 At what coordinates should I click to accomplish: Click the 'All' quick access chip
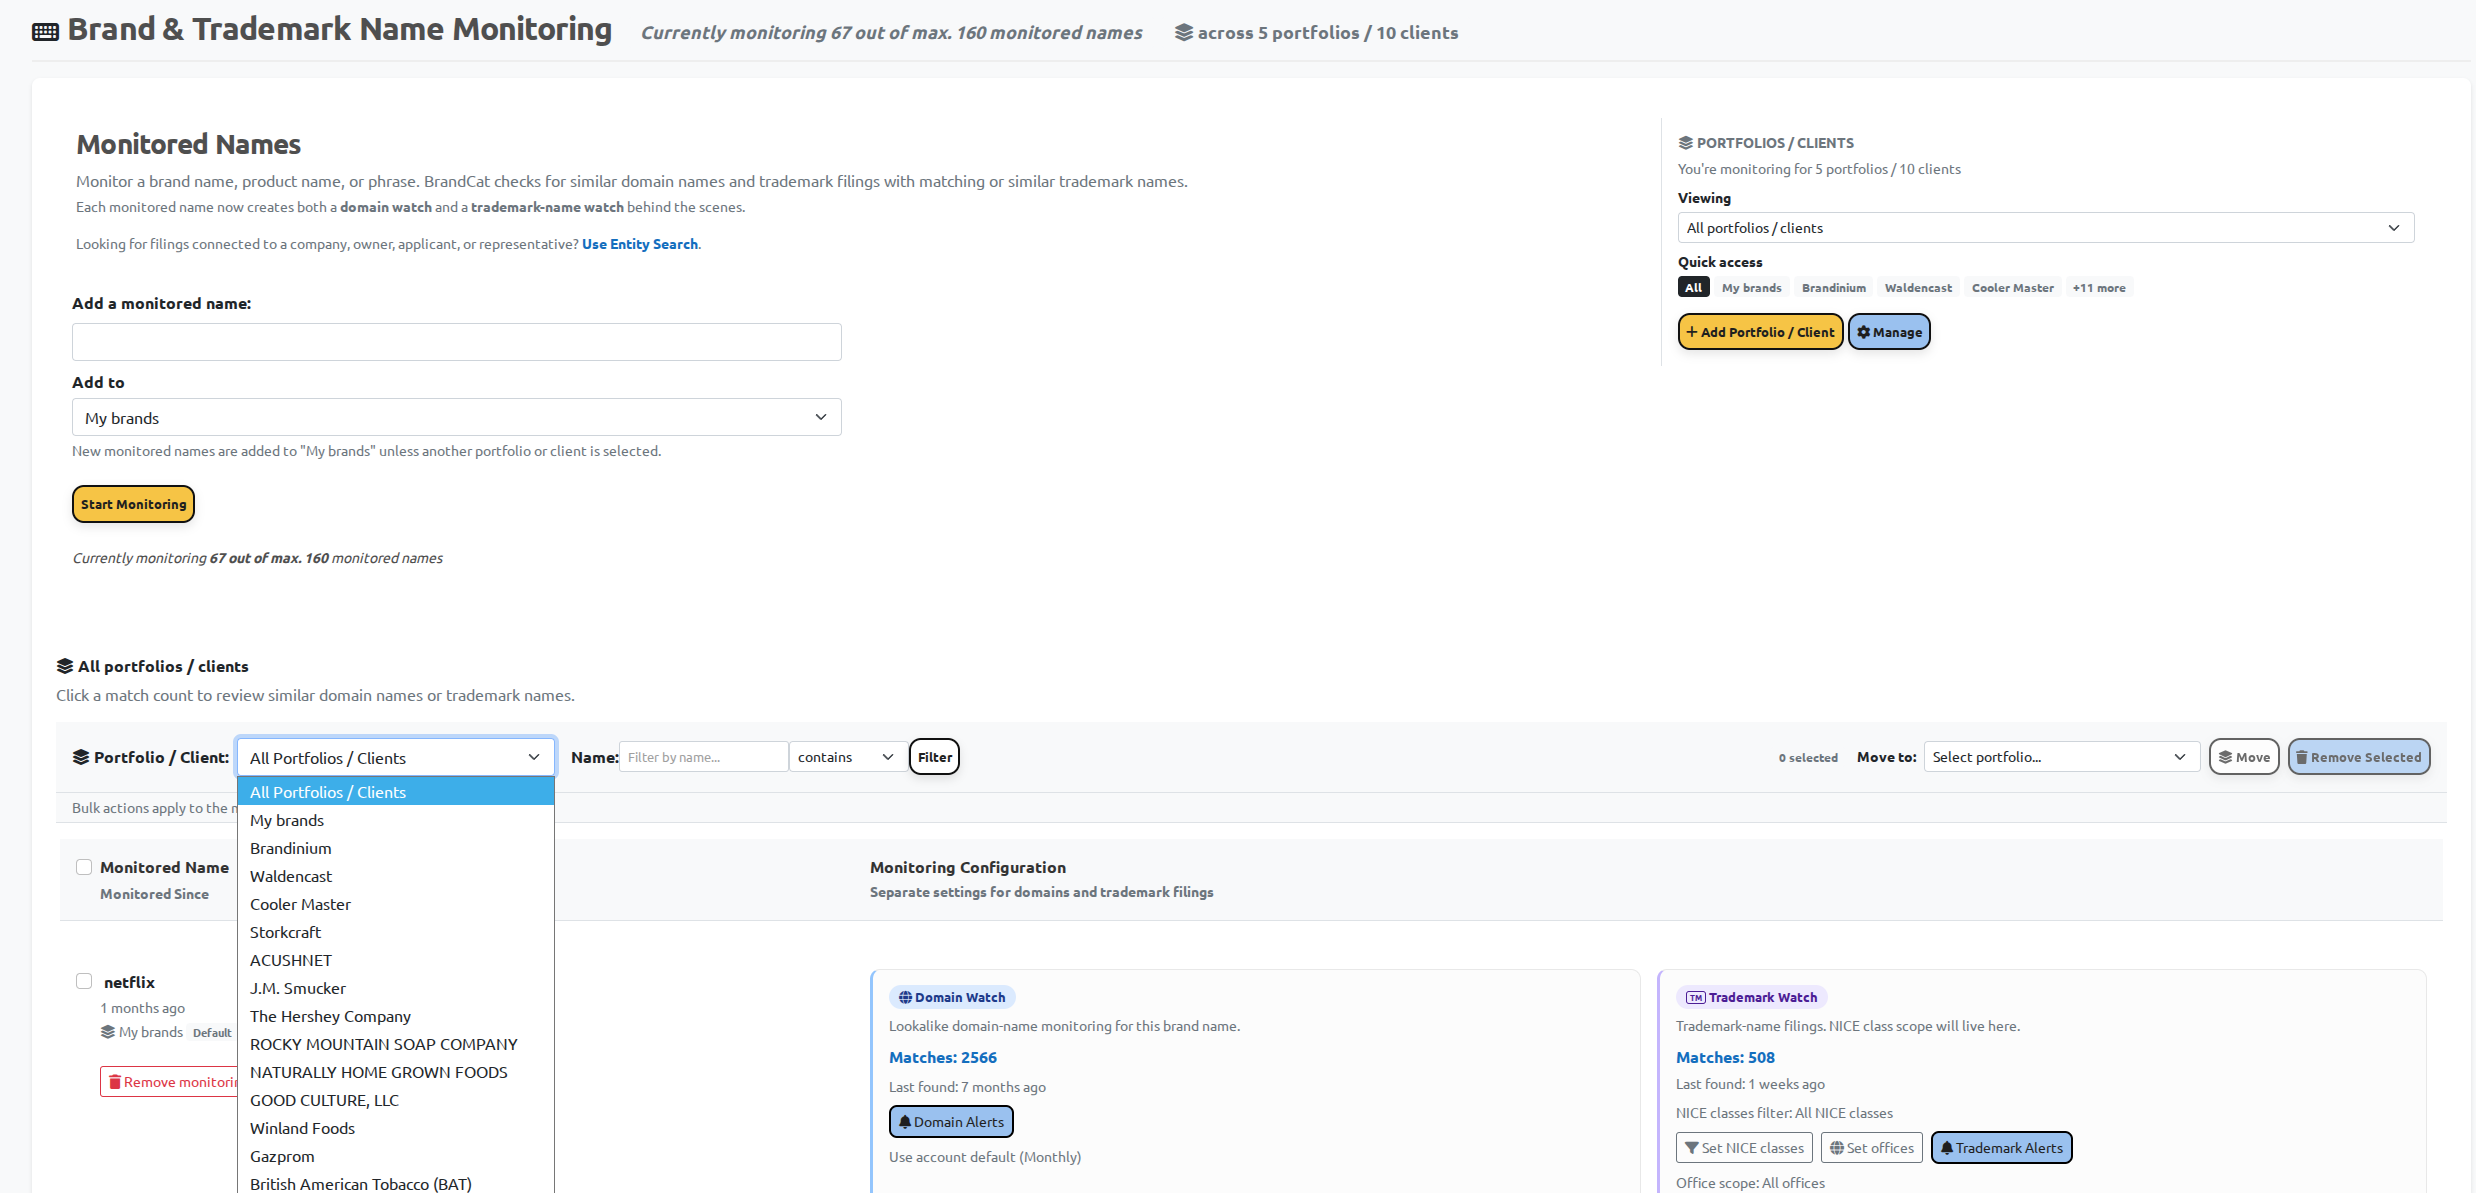pos(1693,287)
